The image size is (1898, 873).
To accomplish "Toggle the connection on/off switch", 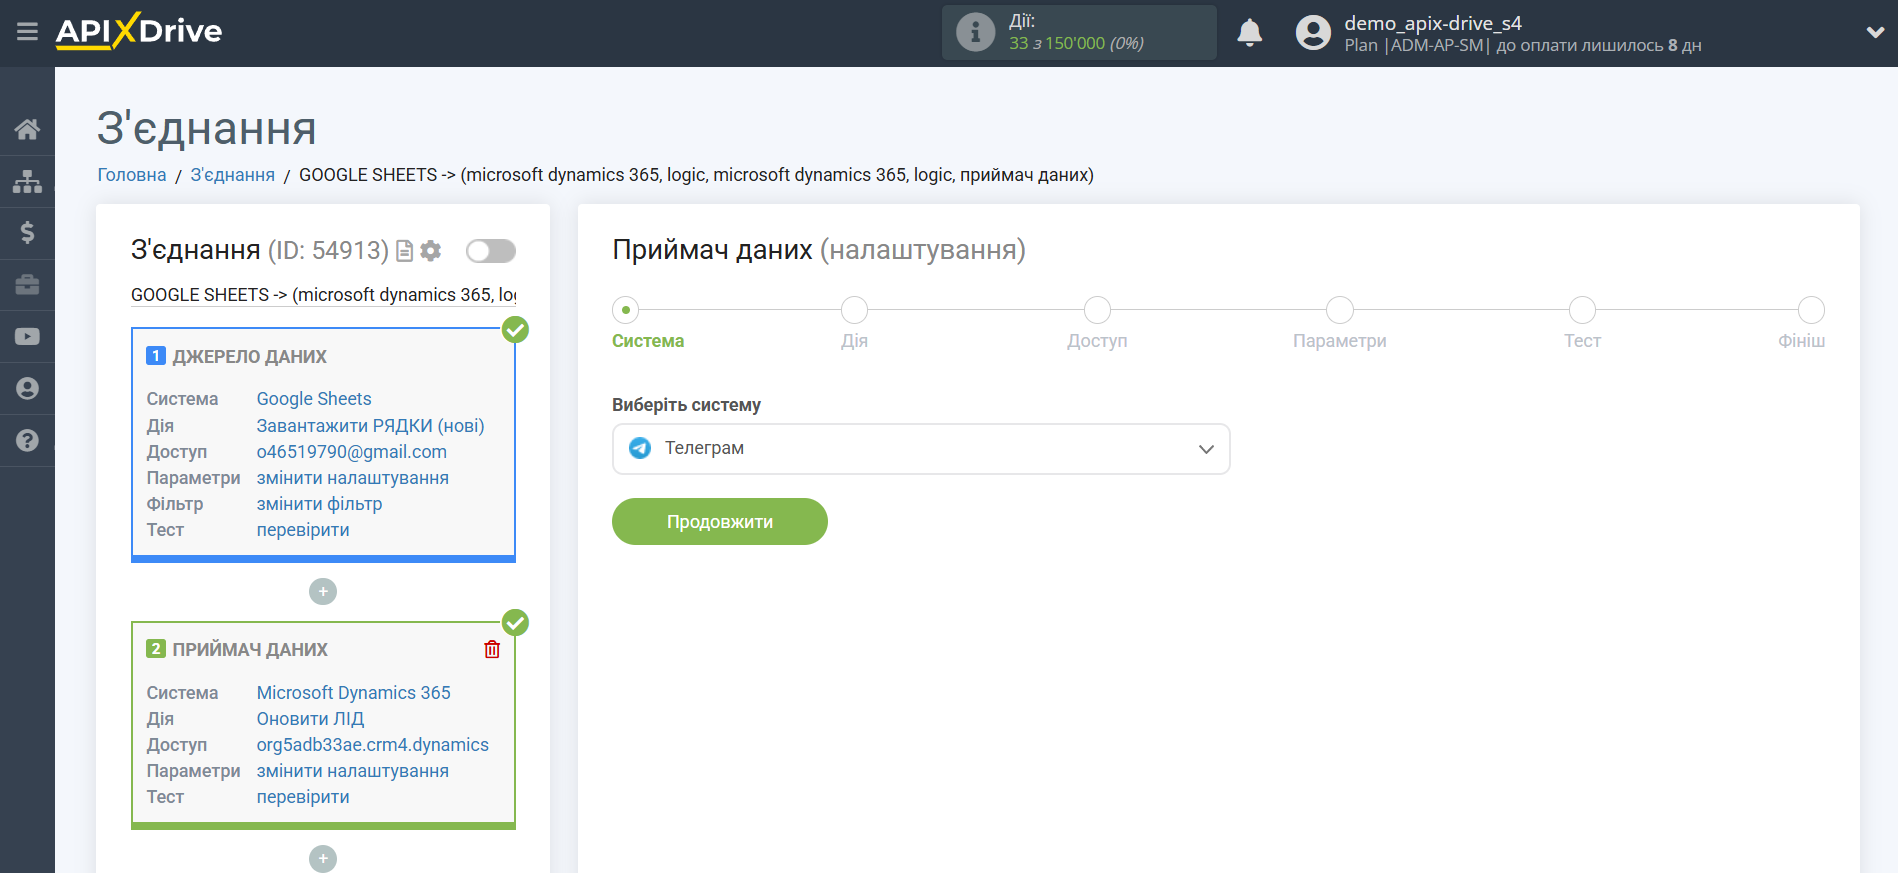I will tap(491, 251).
